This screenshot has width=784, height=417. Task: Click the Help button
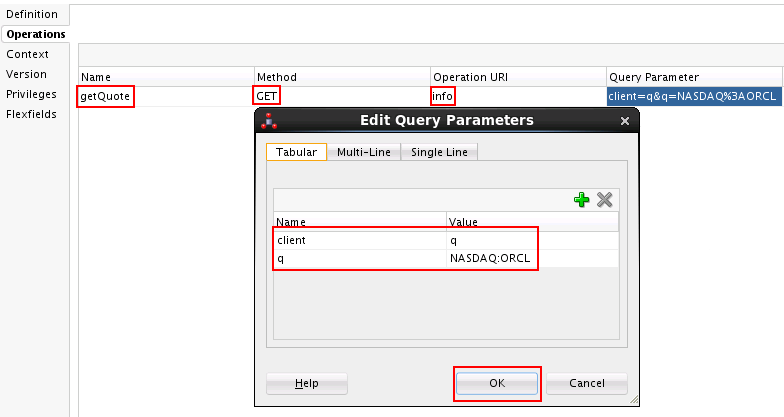tap(306, 383)
